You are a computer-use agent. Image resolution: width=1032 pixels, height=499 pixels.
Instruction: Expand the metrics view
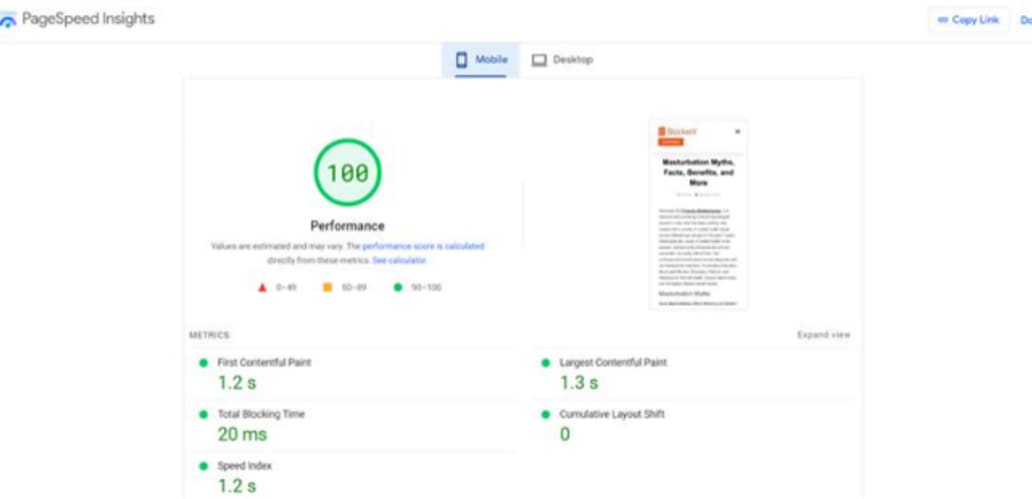823,335
